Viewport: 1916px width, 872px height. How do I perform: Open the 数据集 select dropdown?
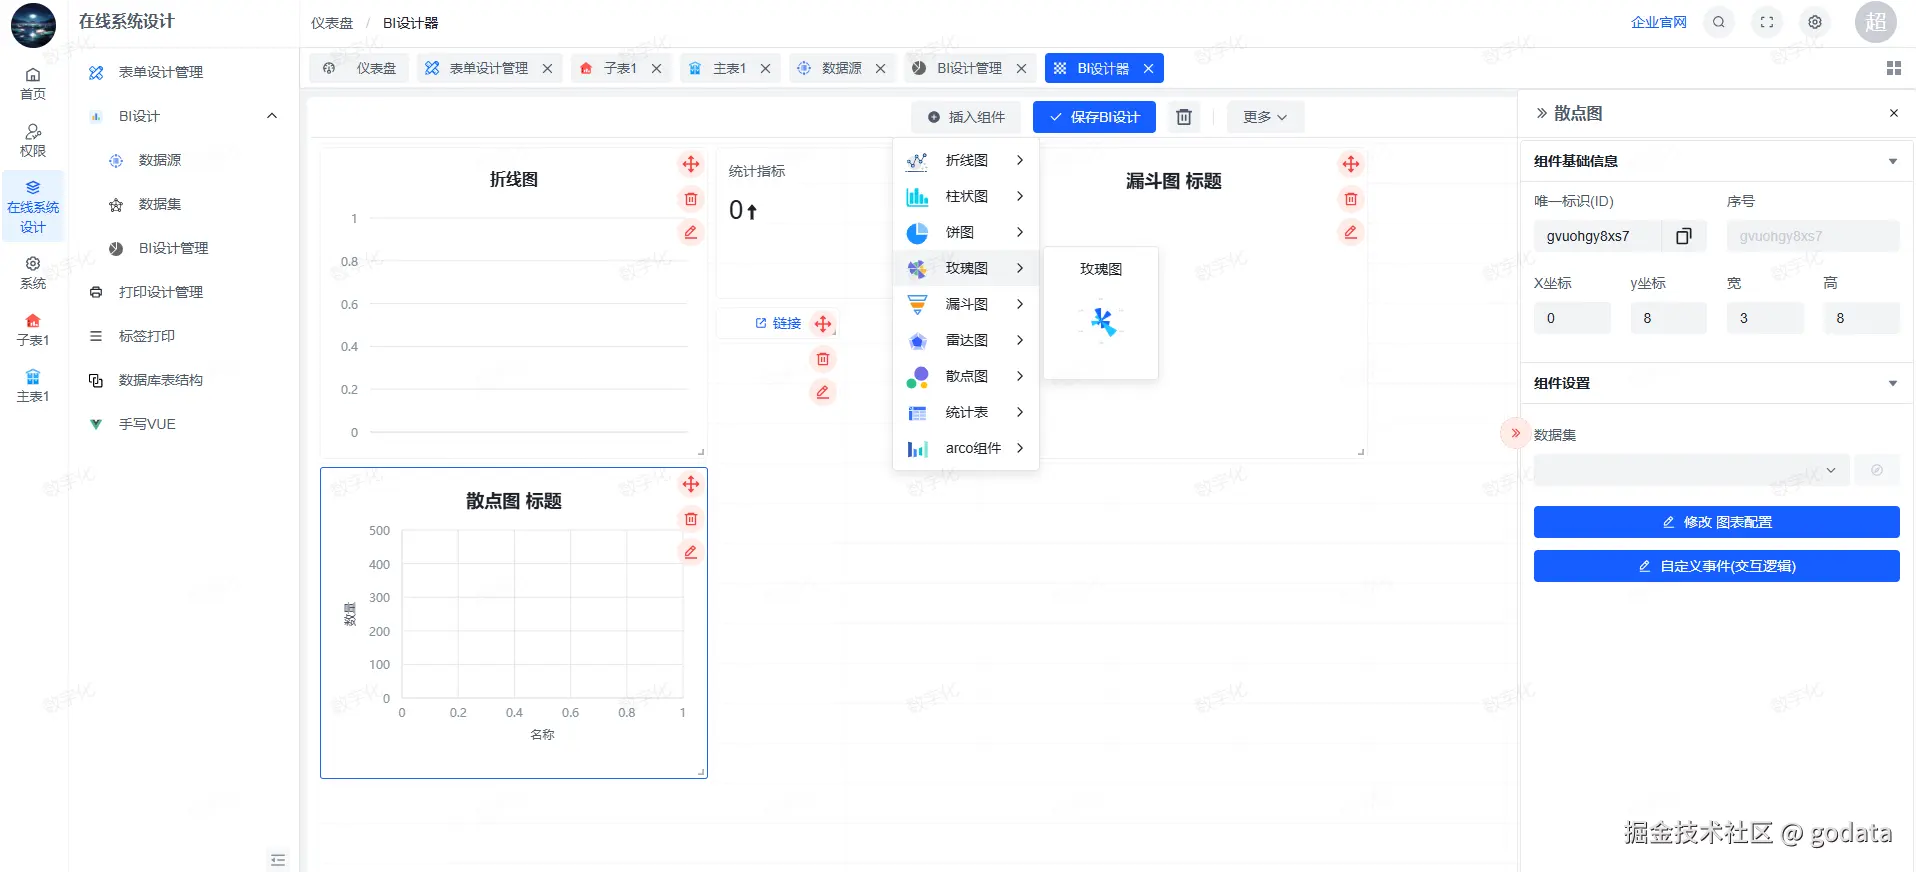pos(1691,470)
